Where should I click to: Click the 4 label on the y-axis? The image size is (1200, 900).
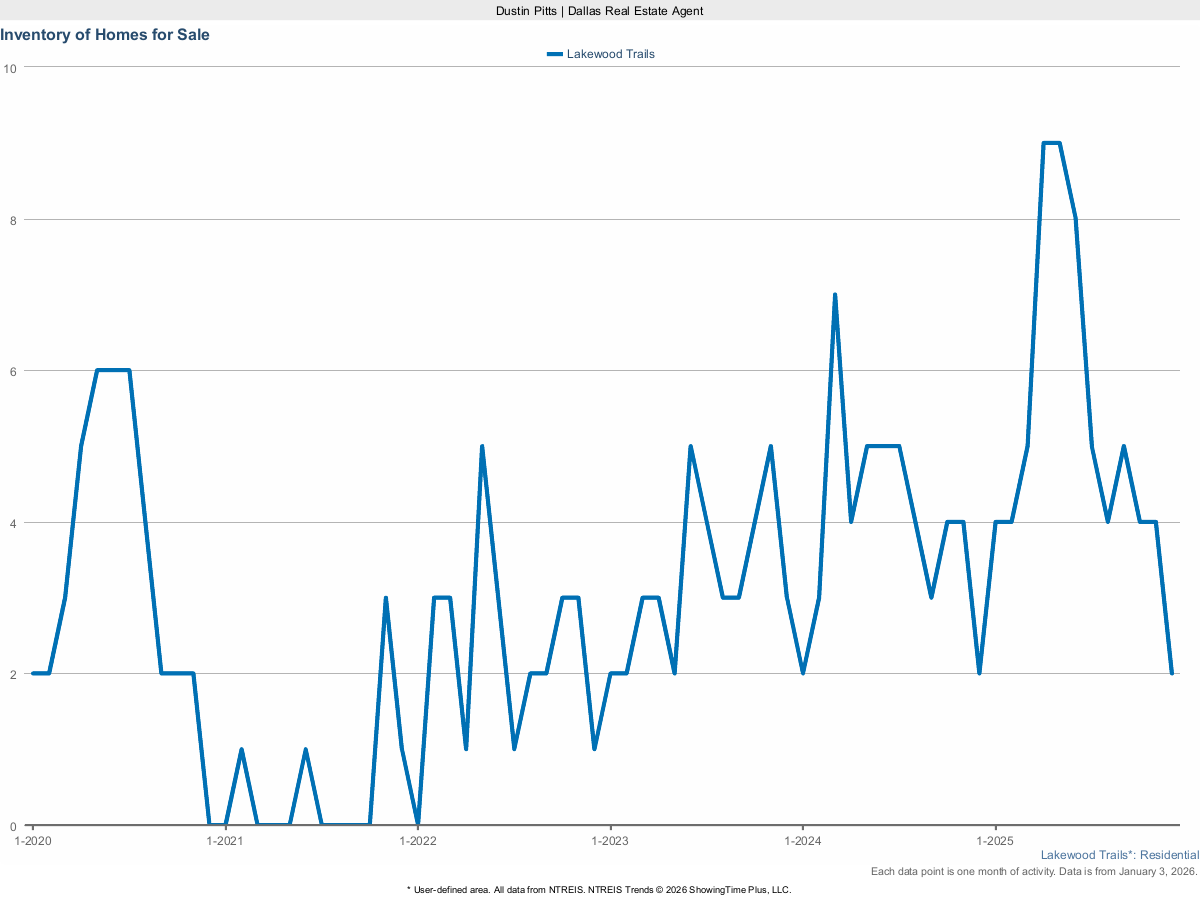(13, 523)
